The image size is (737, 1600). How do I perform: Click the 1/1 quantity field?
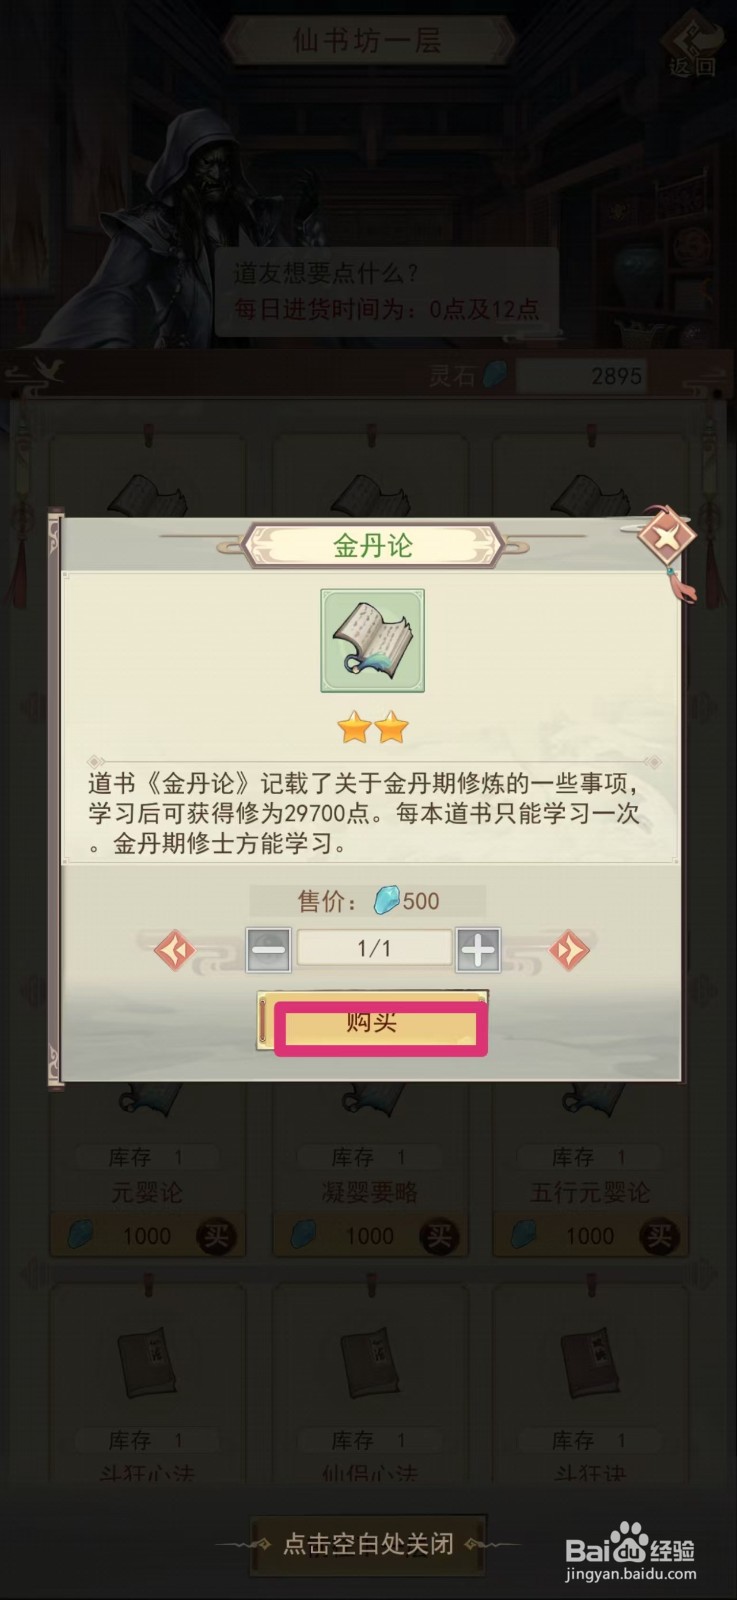click(374, 948)
